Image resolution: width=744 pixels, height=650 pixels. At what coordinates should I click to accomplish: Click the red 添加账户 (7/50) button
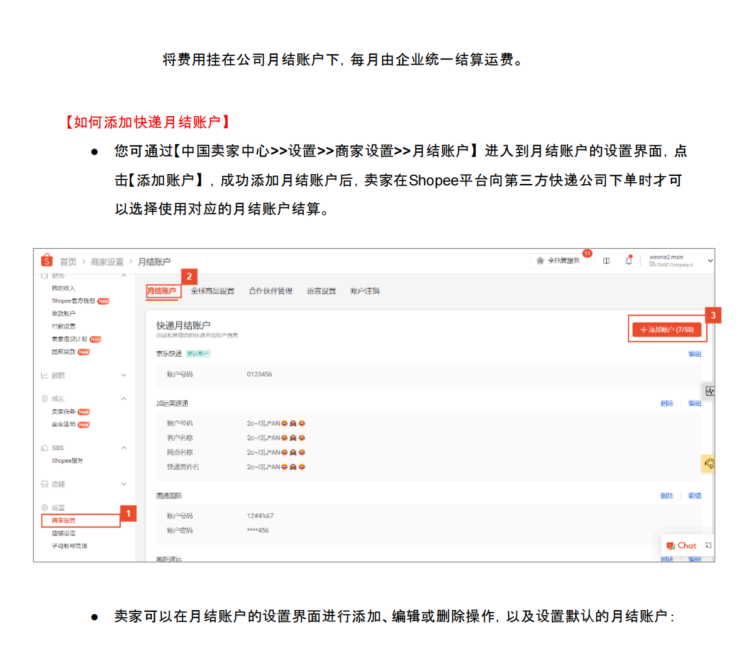667,329
